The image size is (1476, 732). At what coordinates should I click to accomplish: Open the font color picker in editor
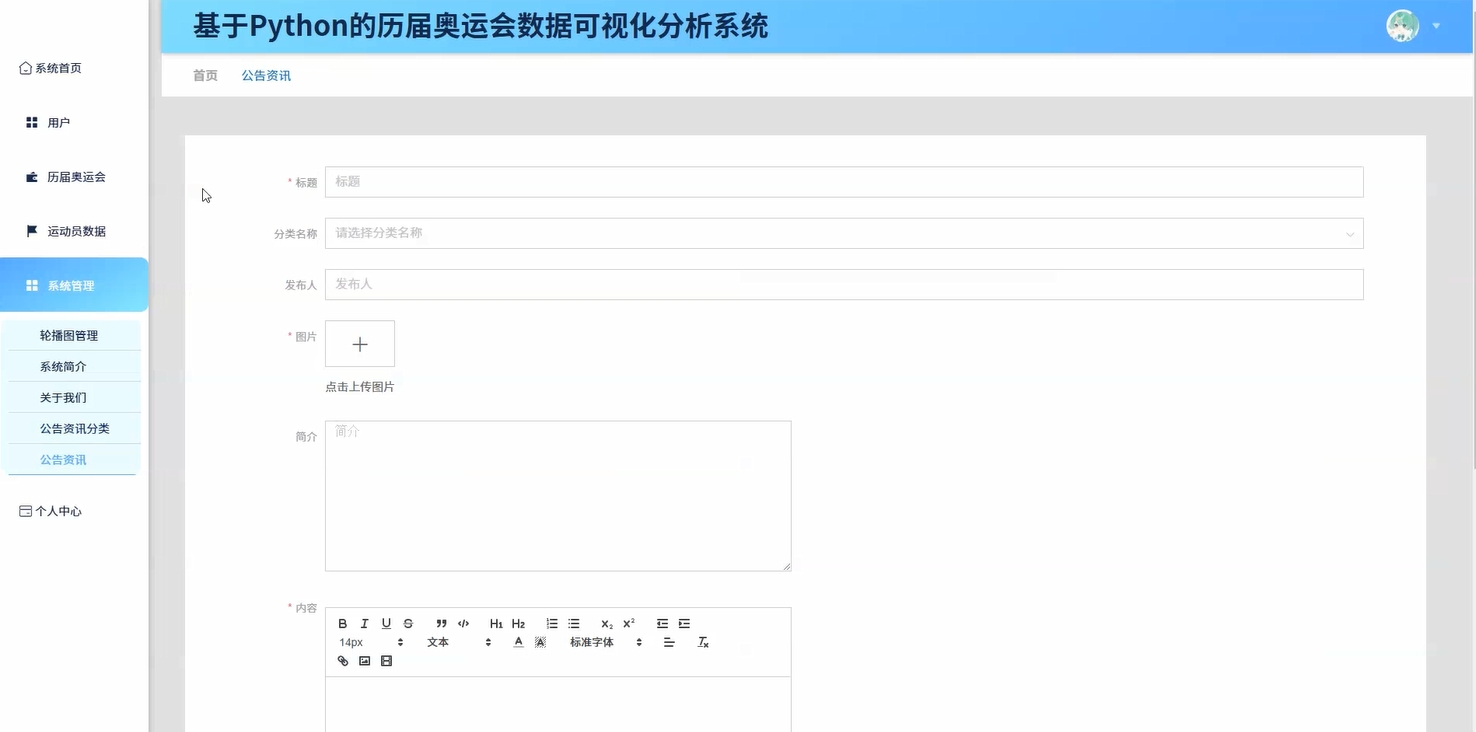tap(518, 642)
